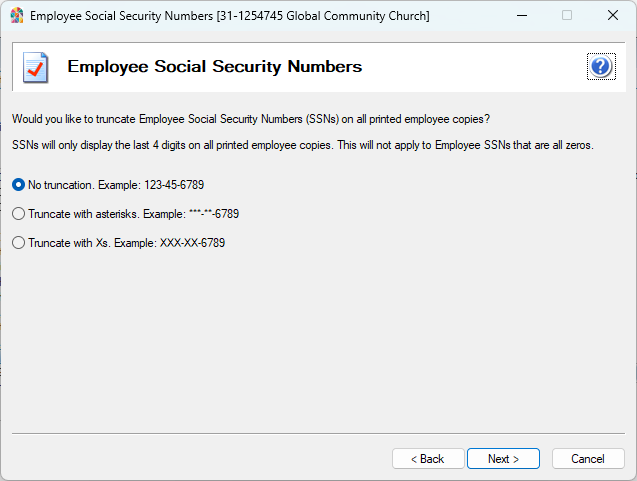
Task: Click the application icon in title bar
Action: tap(16, 16)
